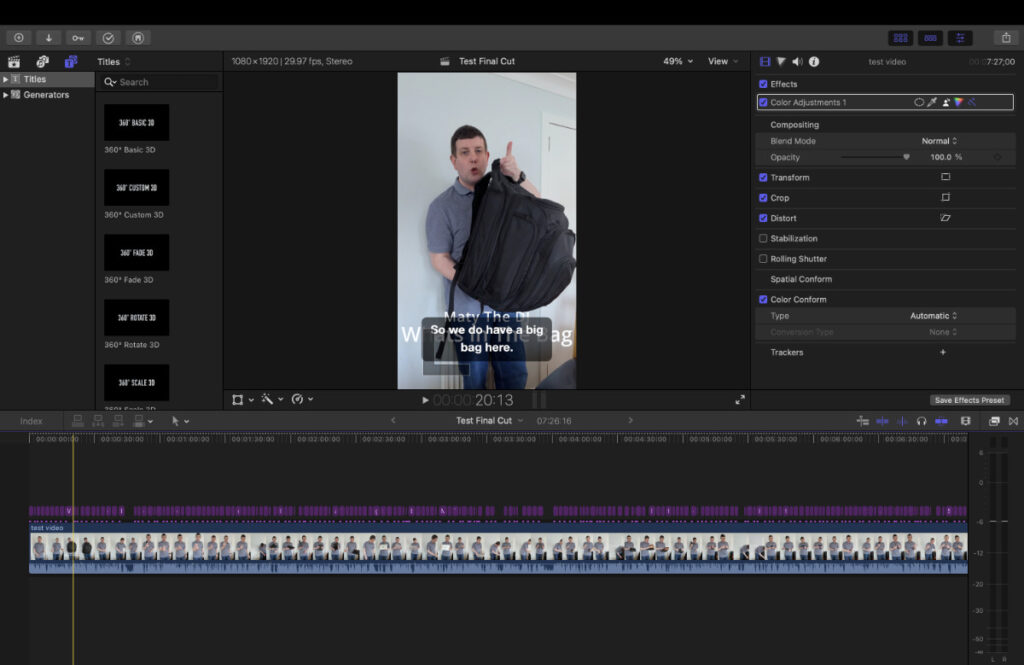The width and height of the screenshot is (1024, 665).
Task: Expand the Titles tree item
Action: pyautogui.click(x=6, y=79)
